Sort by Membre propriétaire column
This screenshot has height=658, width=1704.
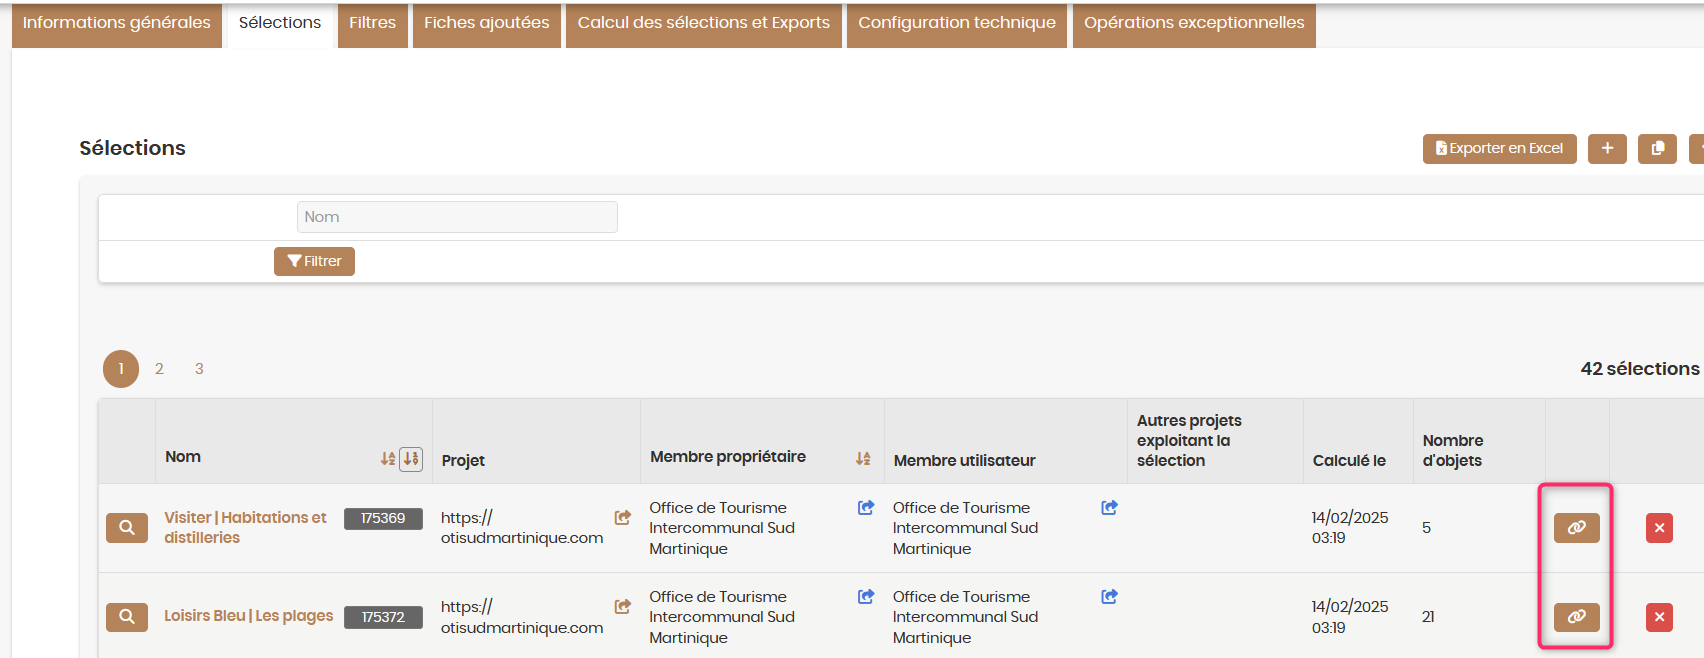point(863,458)
